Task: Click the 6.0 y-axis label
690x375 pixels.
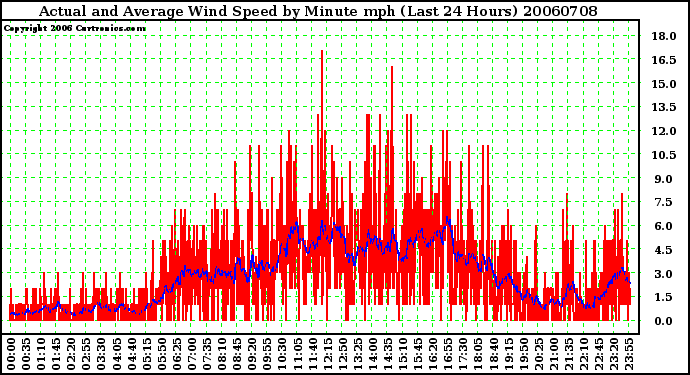Action: [664, 226]
